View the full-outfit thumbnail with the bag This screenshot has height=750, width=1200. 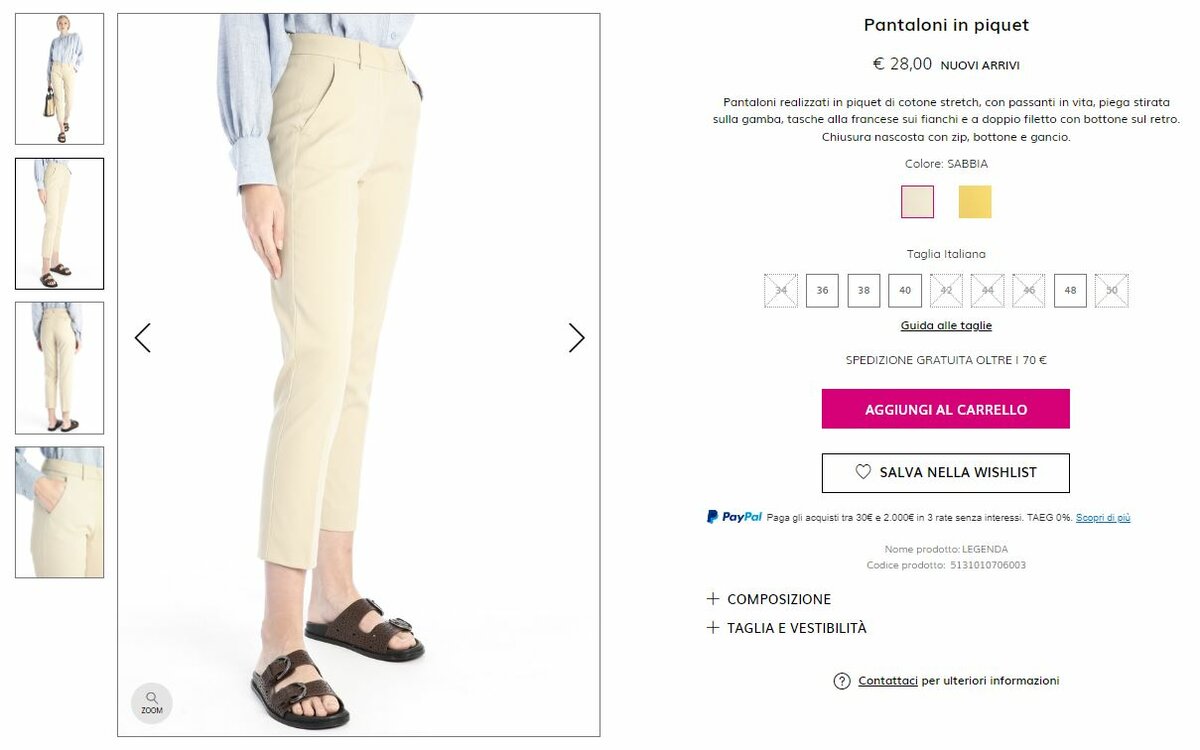(59, 79)
